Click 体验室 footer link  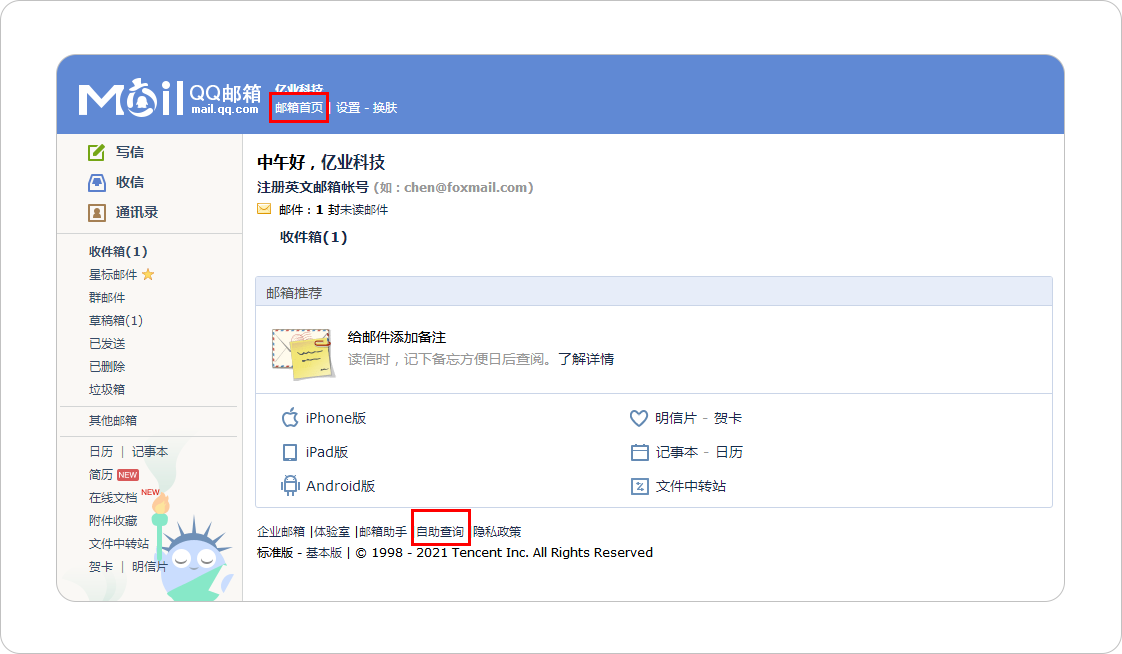332,532
